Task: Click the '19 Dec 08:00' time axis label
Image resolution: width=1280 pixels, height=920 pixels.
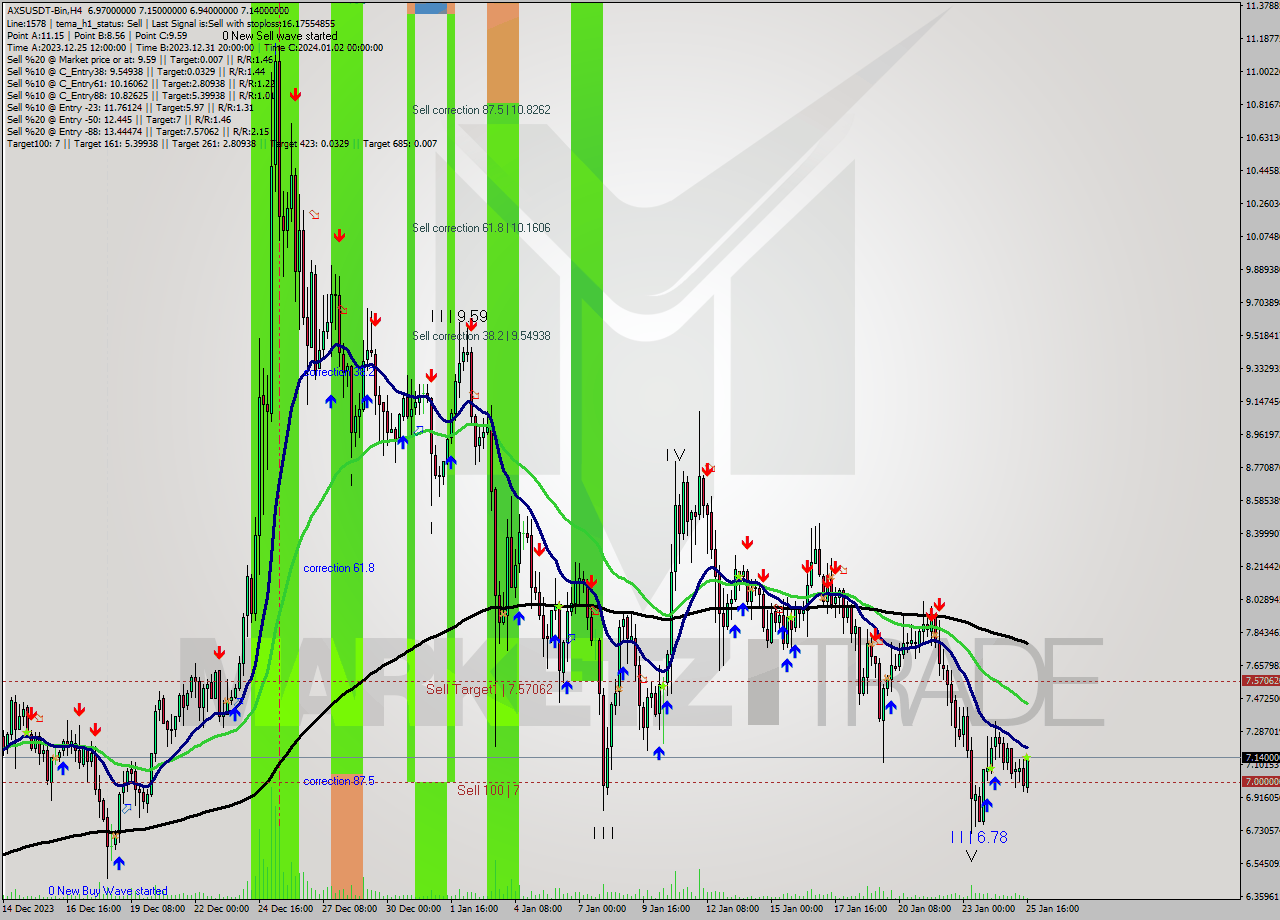Action: pyautogui.click(x=158, y=909)
